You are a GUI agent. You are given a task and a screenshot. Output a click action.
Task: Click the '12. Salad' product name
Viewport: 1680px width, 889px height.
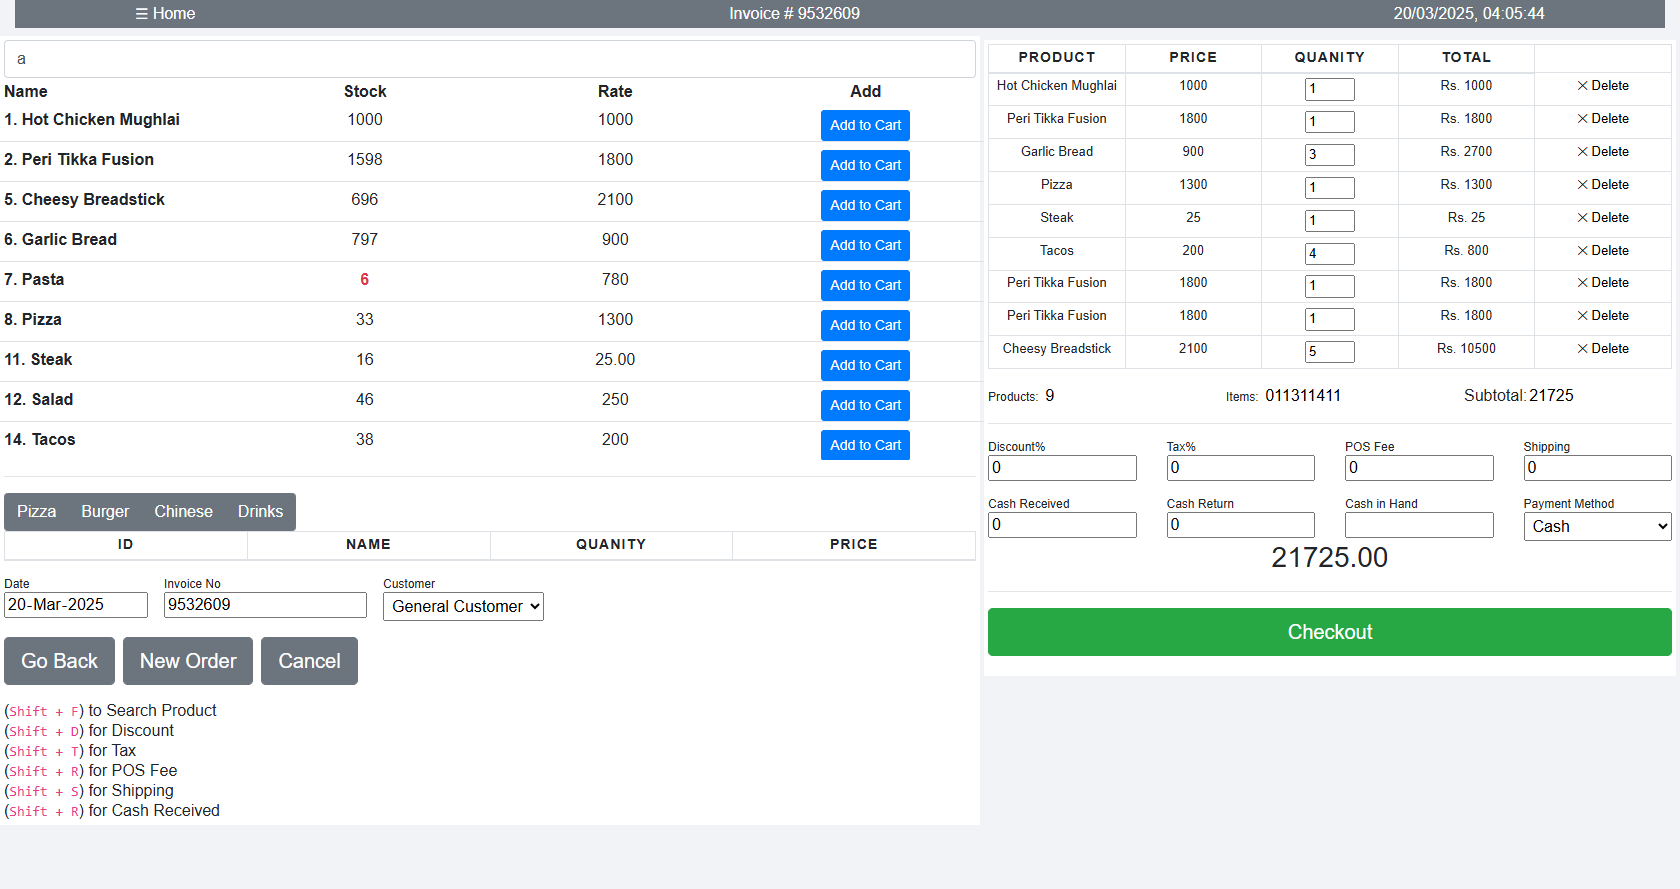pos(39,399)
